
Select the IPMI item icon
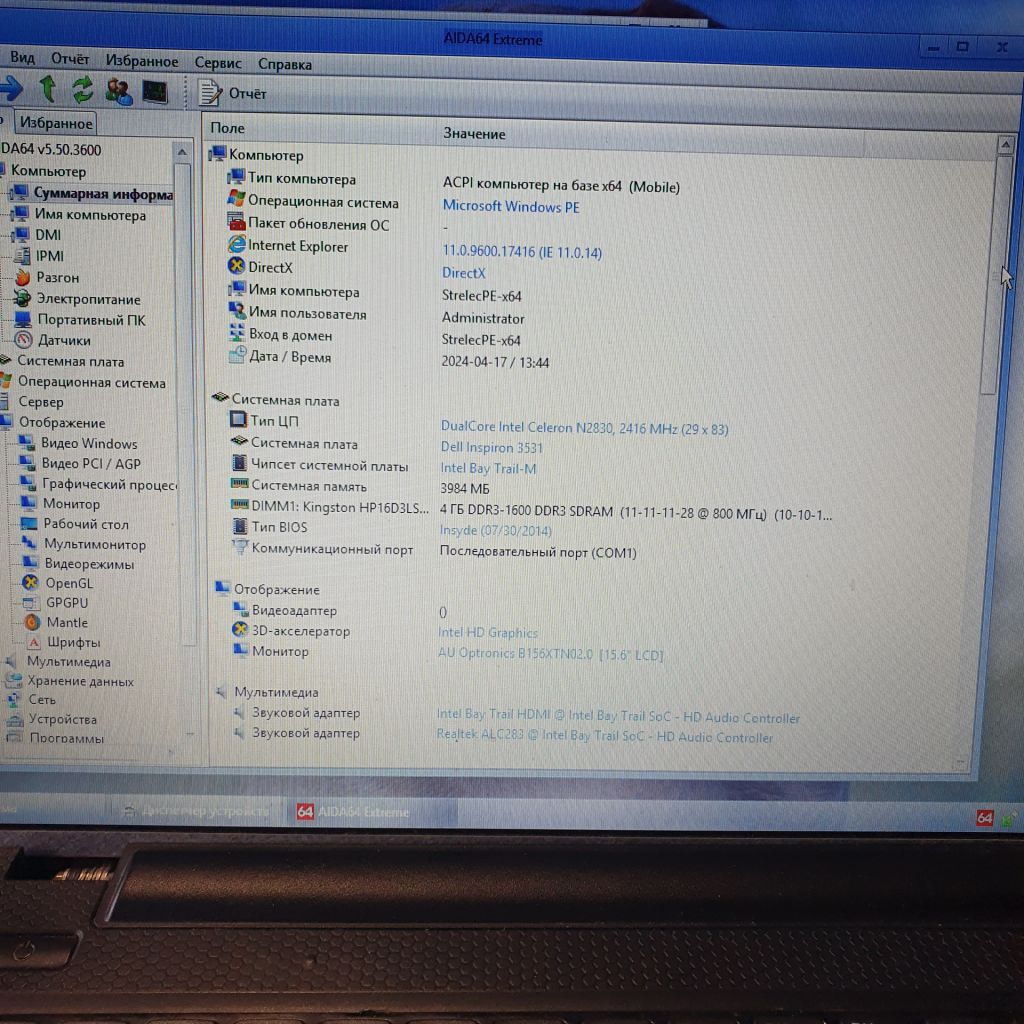tap(22, 255)
